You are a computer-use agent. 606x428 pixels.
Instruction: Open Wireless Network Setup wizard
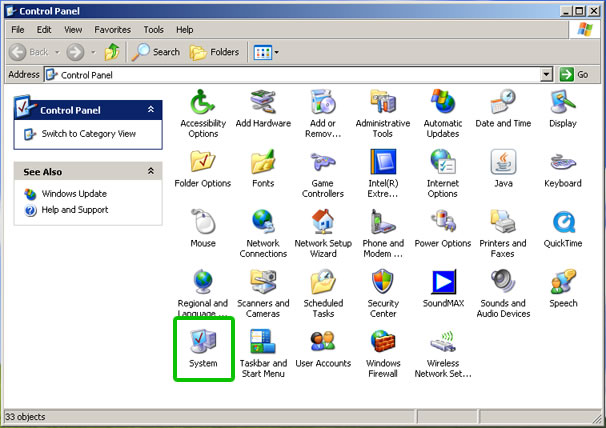(443, 353)
